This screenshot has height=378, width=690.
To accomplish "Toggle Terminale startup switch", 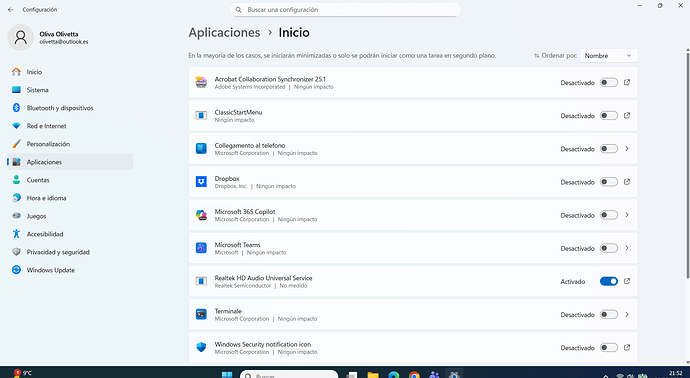I will pyautogui.click(x=609, y=315).
